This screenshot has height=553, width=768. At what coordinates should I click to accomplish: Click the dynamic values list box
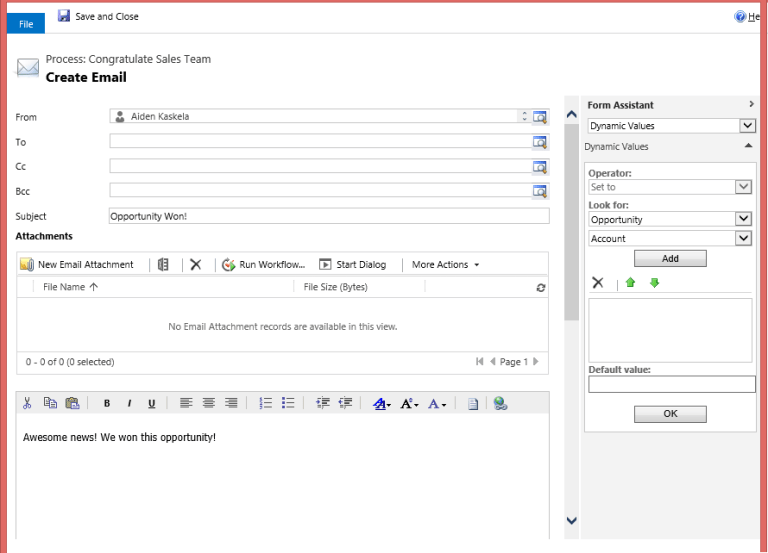[670, 330]
